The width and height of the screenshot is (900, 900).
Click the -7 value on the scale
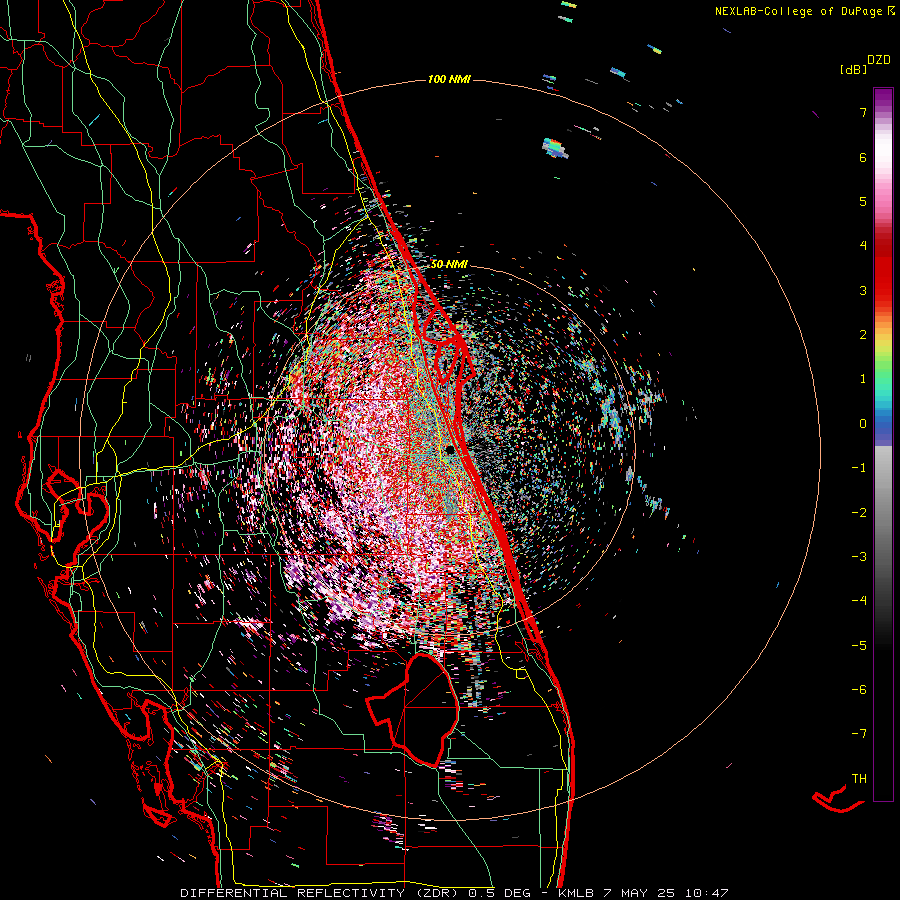pyautogui.click(x=859, y=734)
